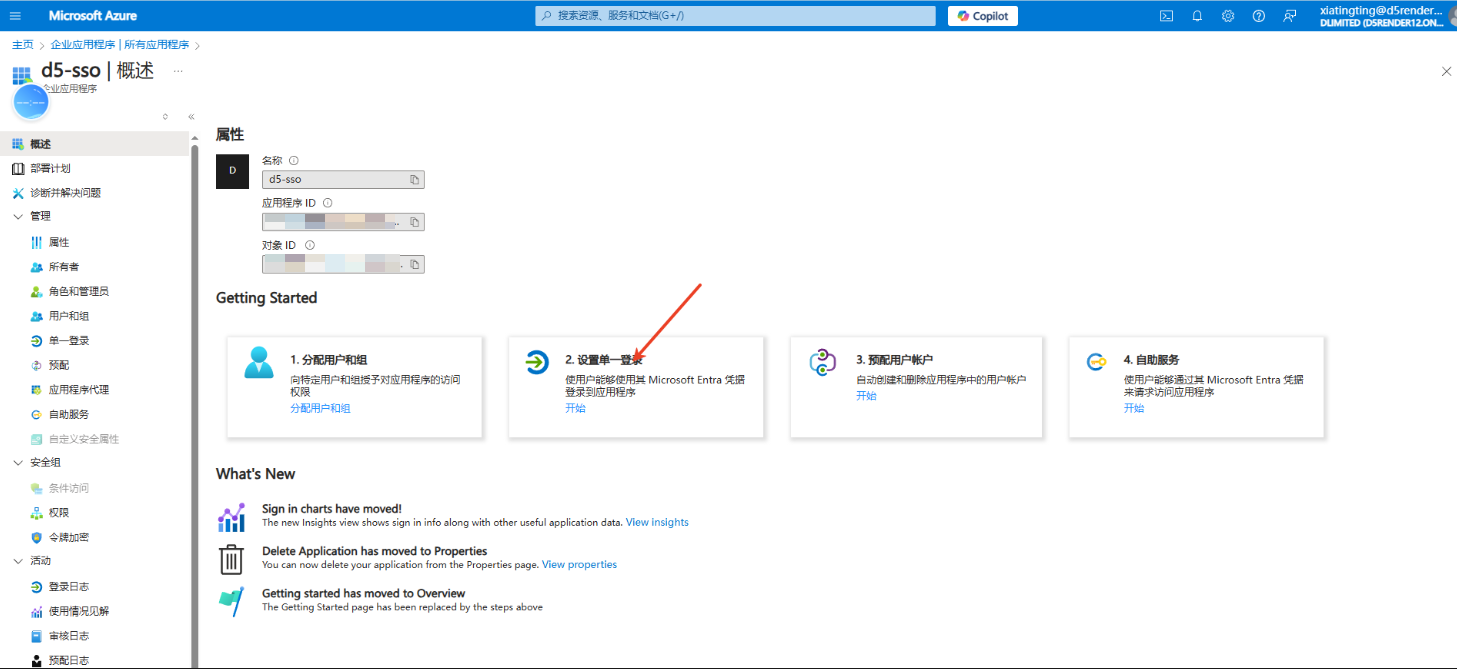Click 开始 under 自助服务 card
1457x669 pixels.
(1133, 408)
